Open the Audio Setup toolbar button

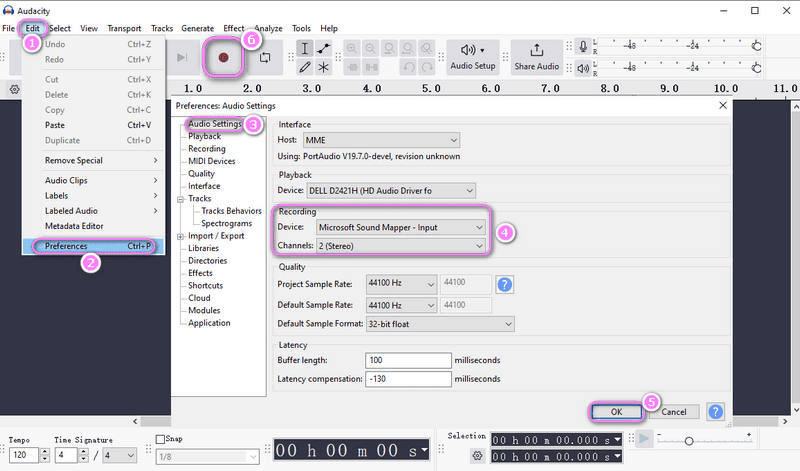click(x=472, y=58)
